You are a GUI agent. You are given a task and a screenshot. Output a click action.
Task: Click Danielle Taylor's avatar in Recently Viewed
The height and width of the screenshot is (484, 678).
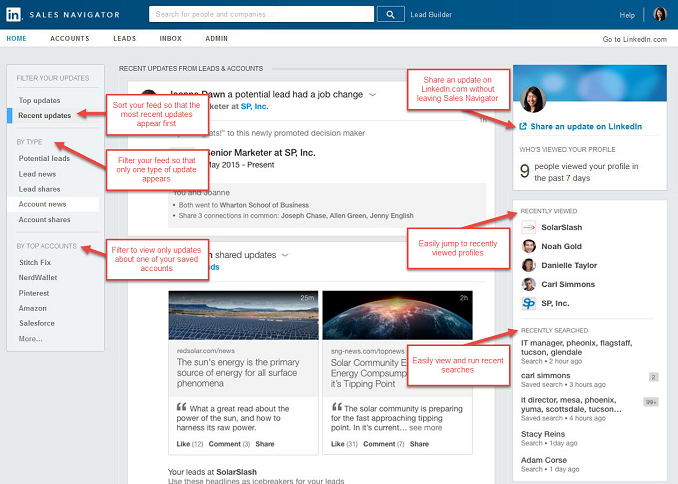point(528,265)
